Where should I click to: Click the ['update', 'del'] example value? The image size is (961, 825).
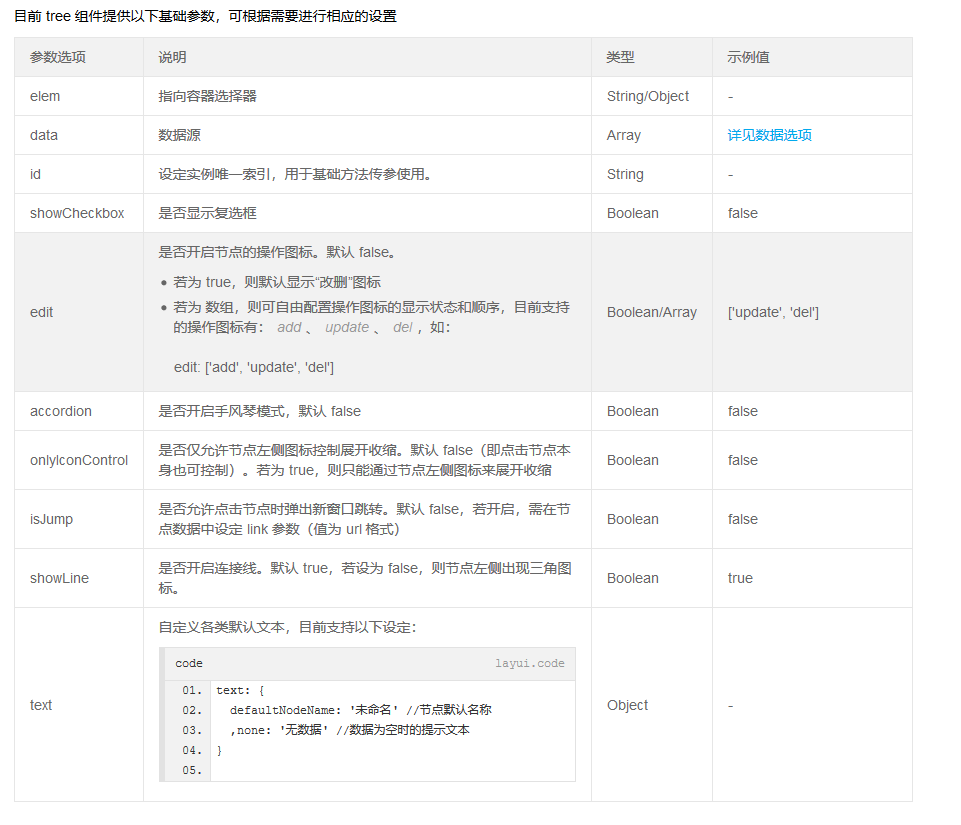point(775,312)
